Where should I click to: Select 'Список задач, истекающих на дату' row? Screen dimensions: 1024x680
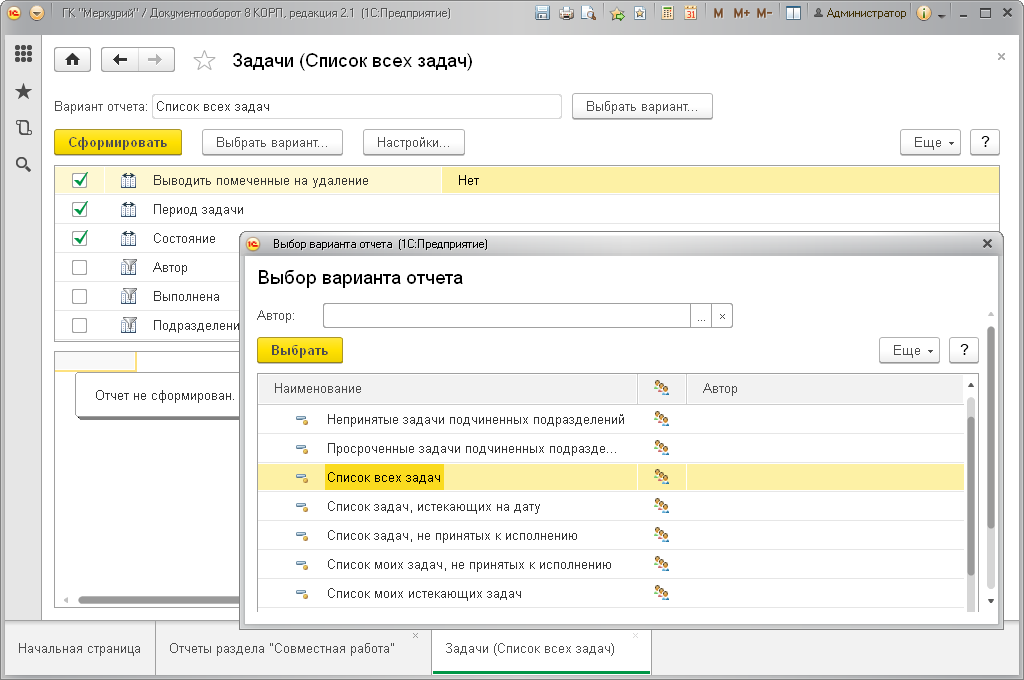611,506
